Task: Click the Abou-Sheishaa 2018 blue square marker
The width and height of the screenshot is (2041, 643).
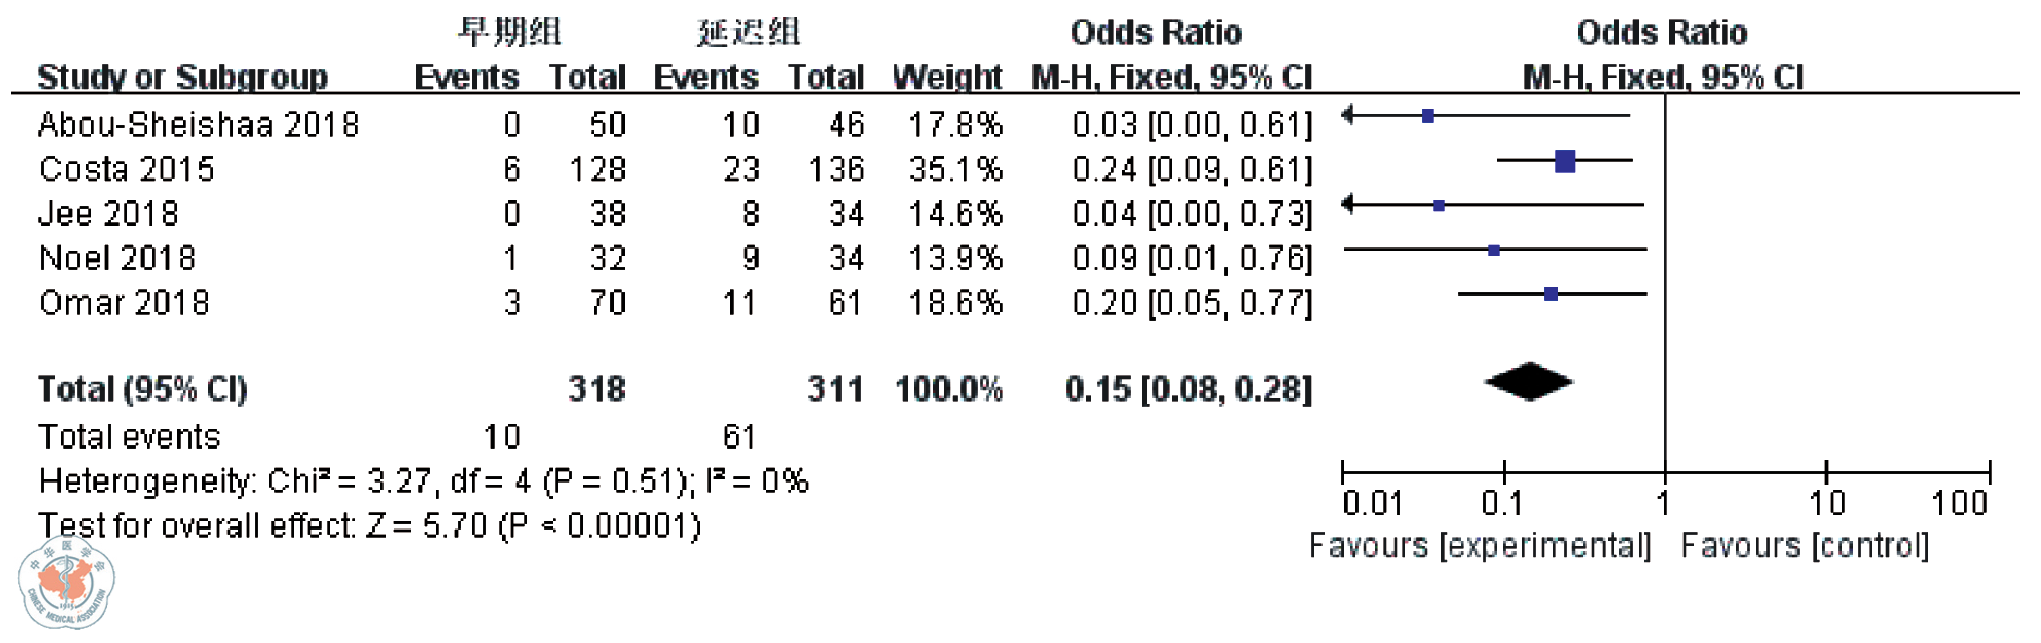Action: click(1428, 116)
